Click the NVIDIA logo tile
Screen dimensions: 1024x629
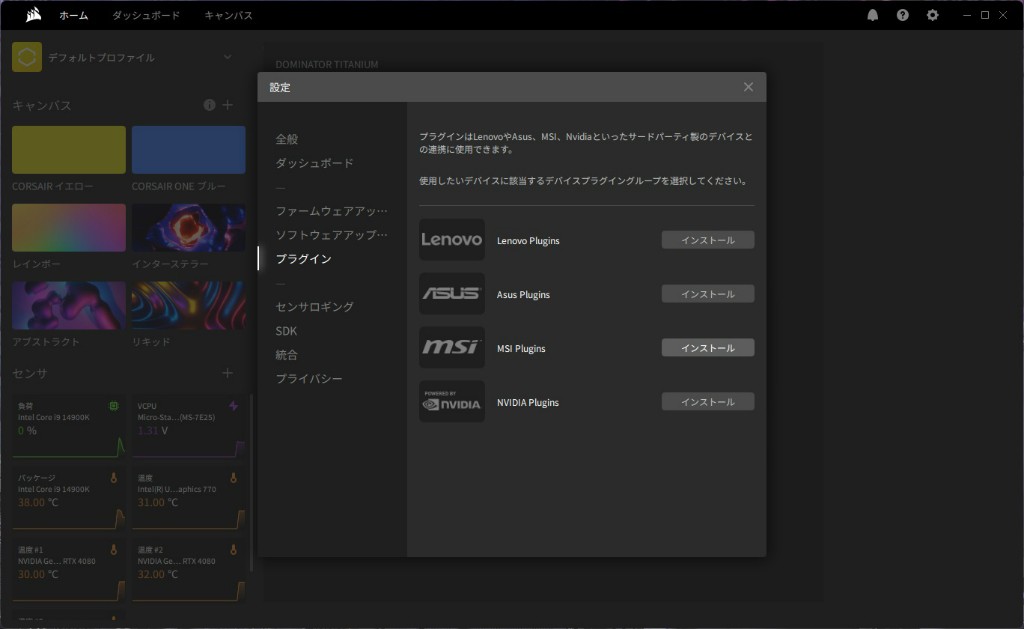tap(452, 402)
